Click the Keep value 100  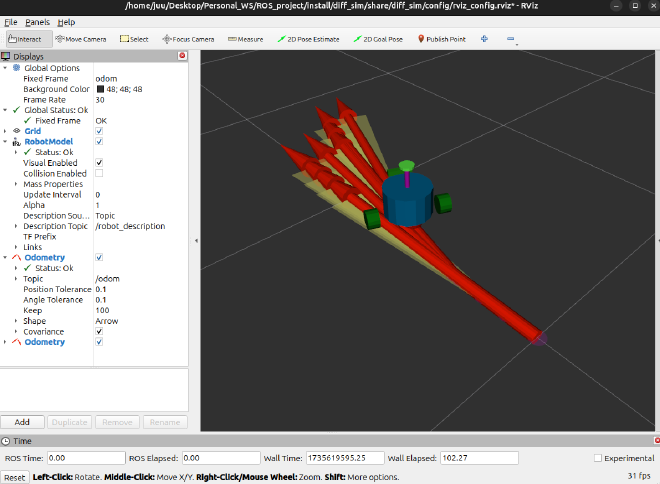[x=102, y=310]
